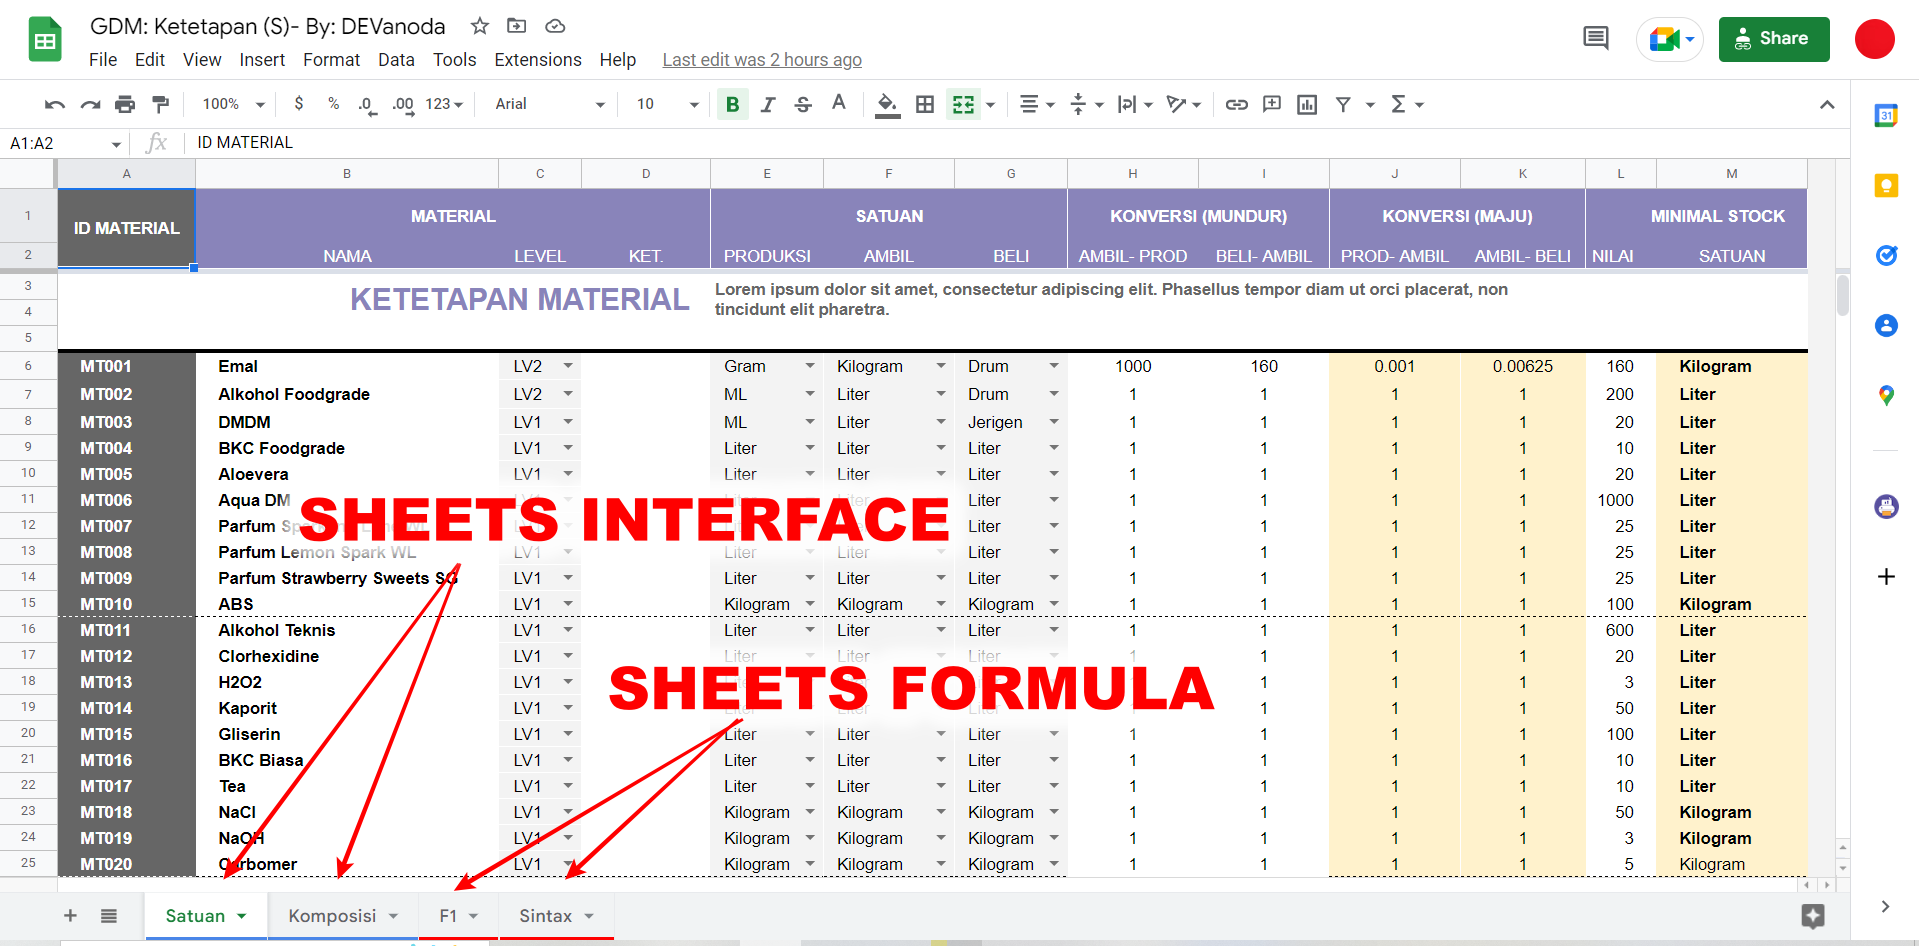Image resolution: width=1919 pixels, height=946 pixels.
Task: Open the account avatar menu
Action: pyautogui.click(x=1875, y=39)
